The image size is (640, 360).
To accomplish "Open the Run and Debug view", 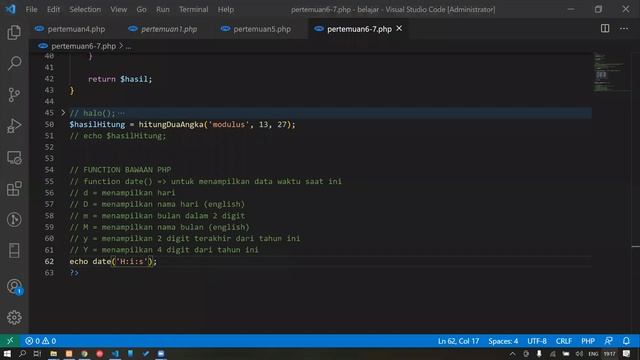I will [x=14, y=126].
